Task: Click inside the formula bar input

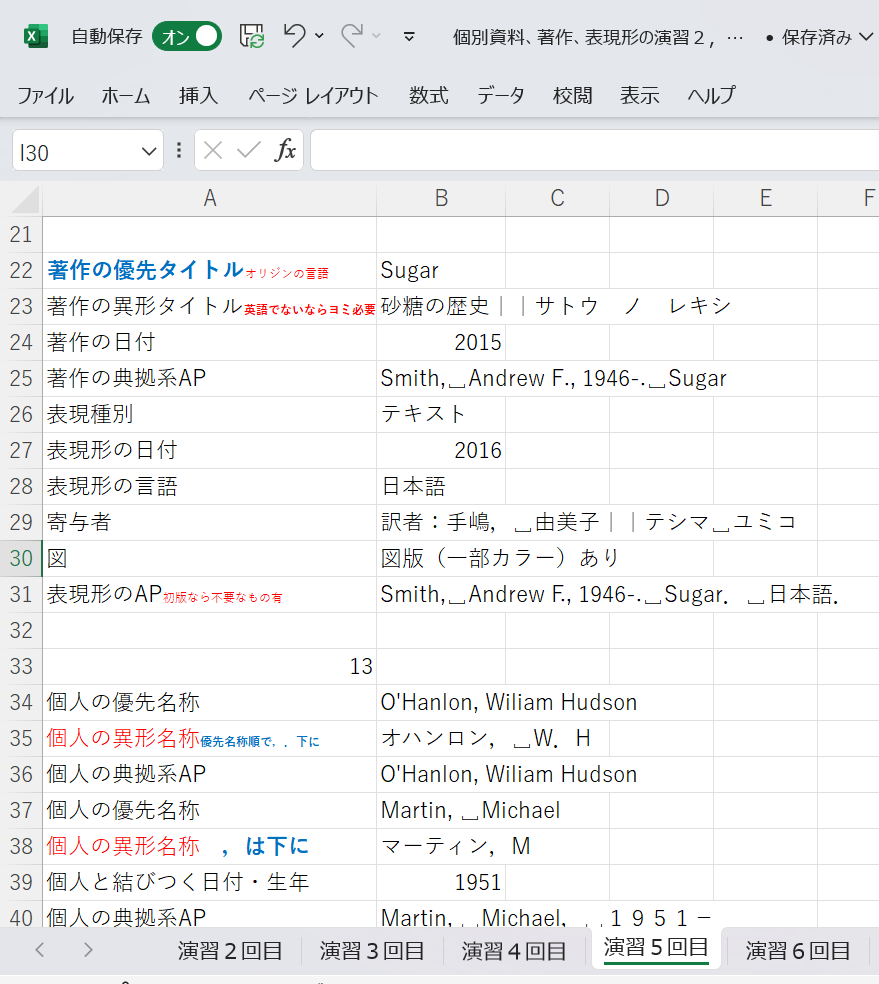Action: (x=595, y=151)
